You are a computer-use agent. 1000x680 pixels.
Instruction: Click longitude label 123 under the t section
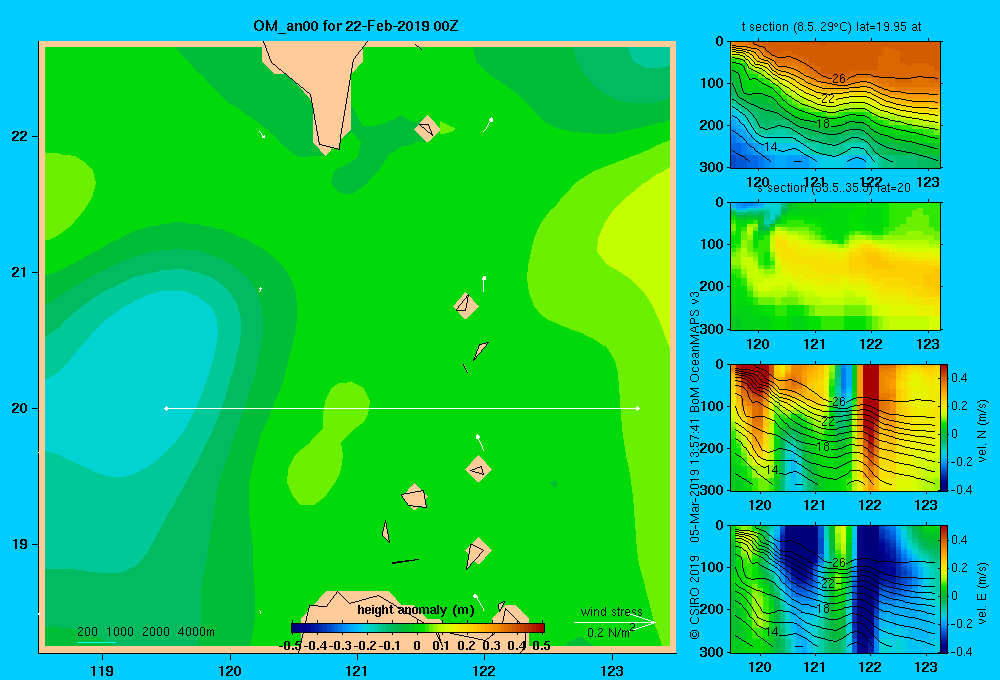[x=927, y=182]
